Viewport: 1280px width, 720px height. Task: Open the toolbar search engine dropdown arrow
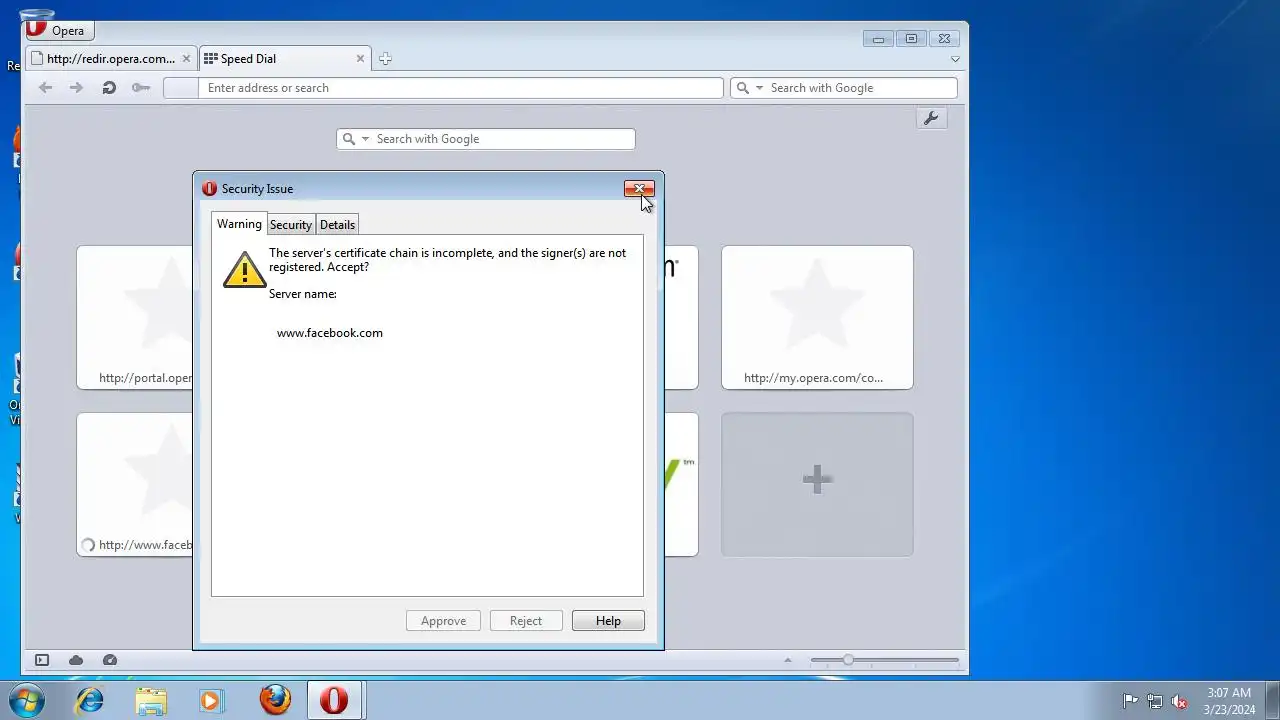760,88
